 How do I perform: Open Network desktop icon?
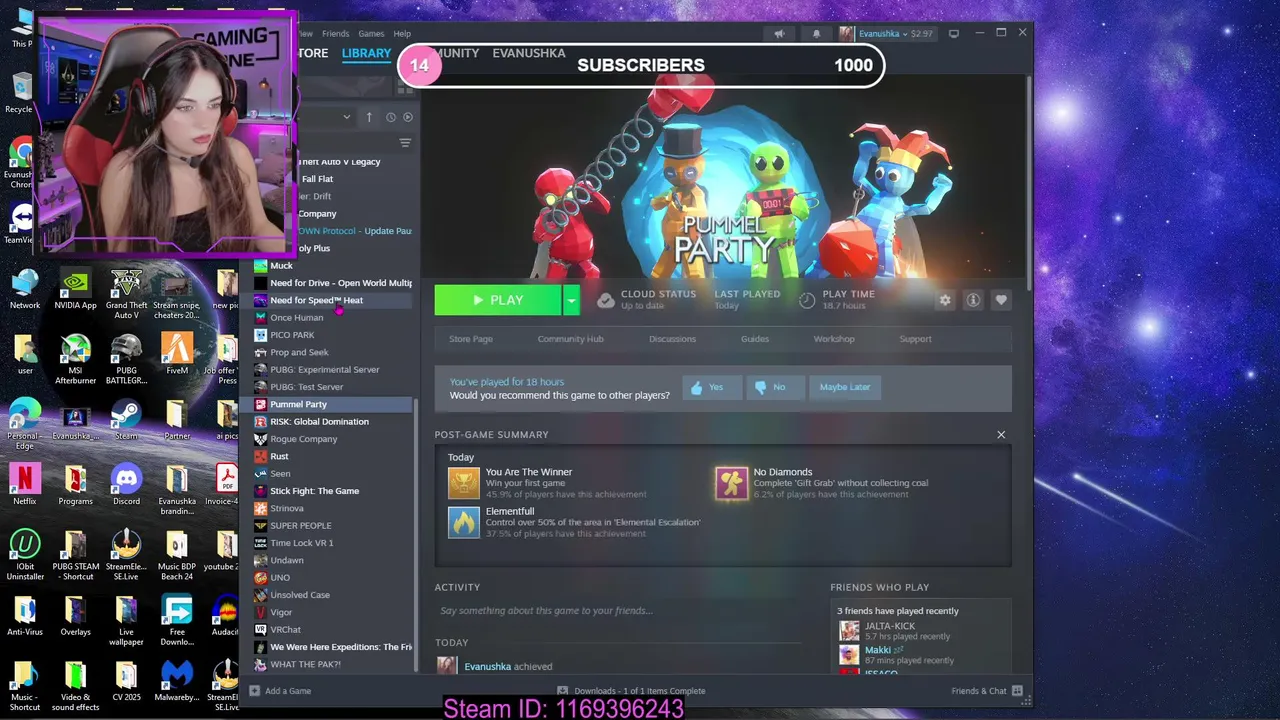25,290
